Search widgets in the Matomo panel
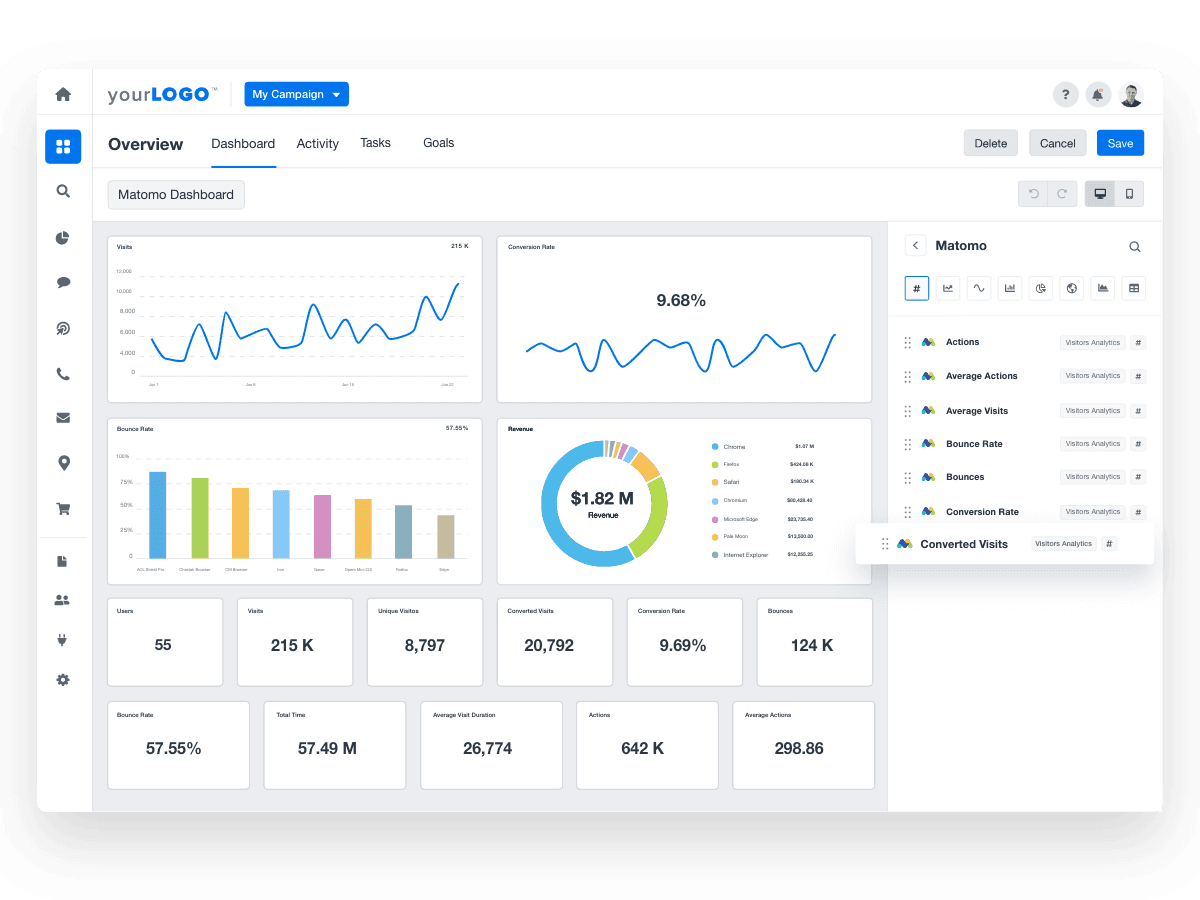 click(1134, 246)
